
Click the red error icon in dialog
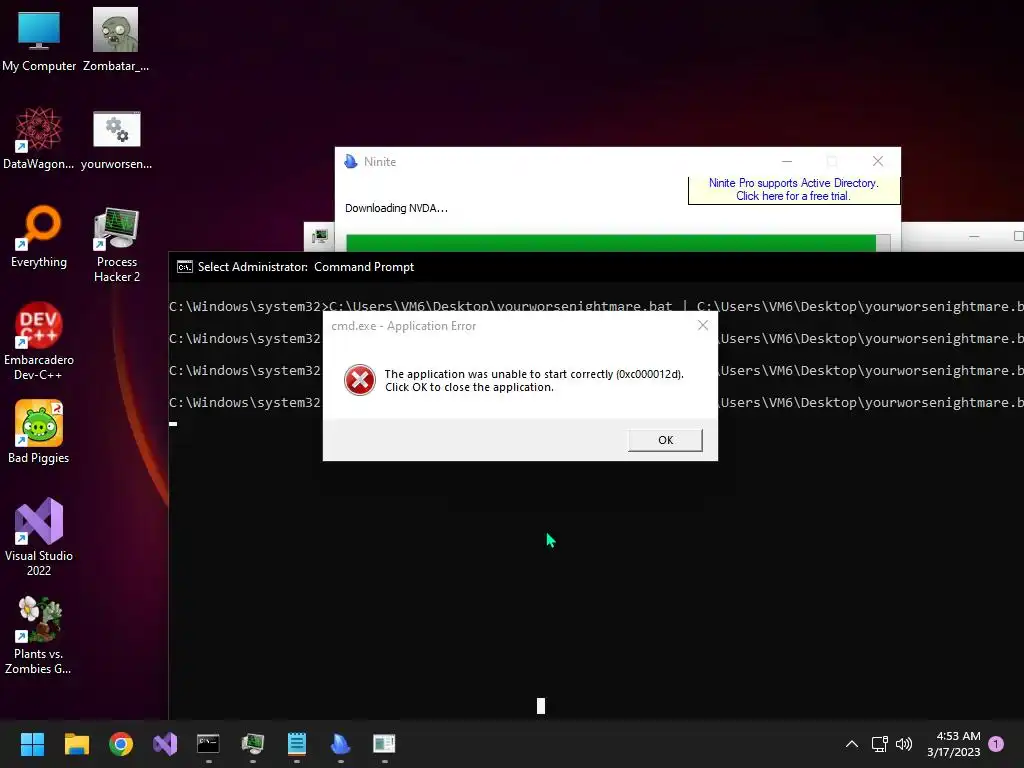pyautogui.click(x=360, y=380)
